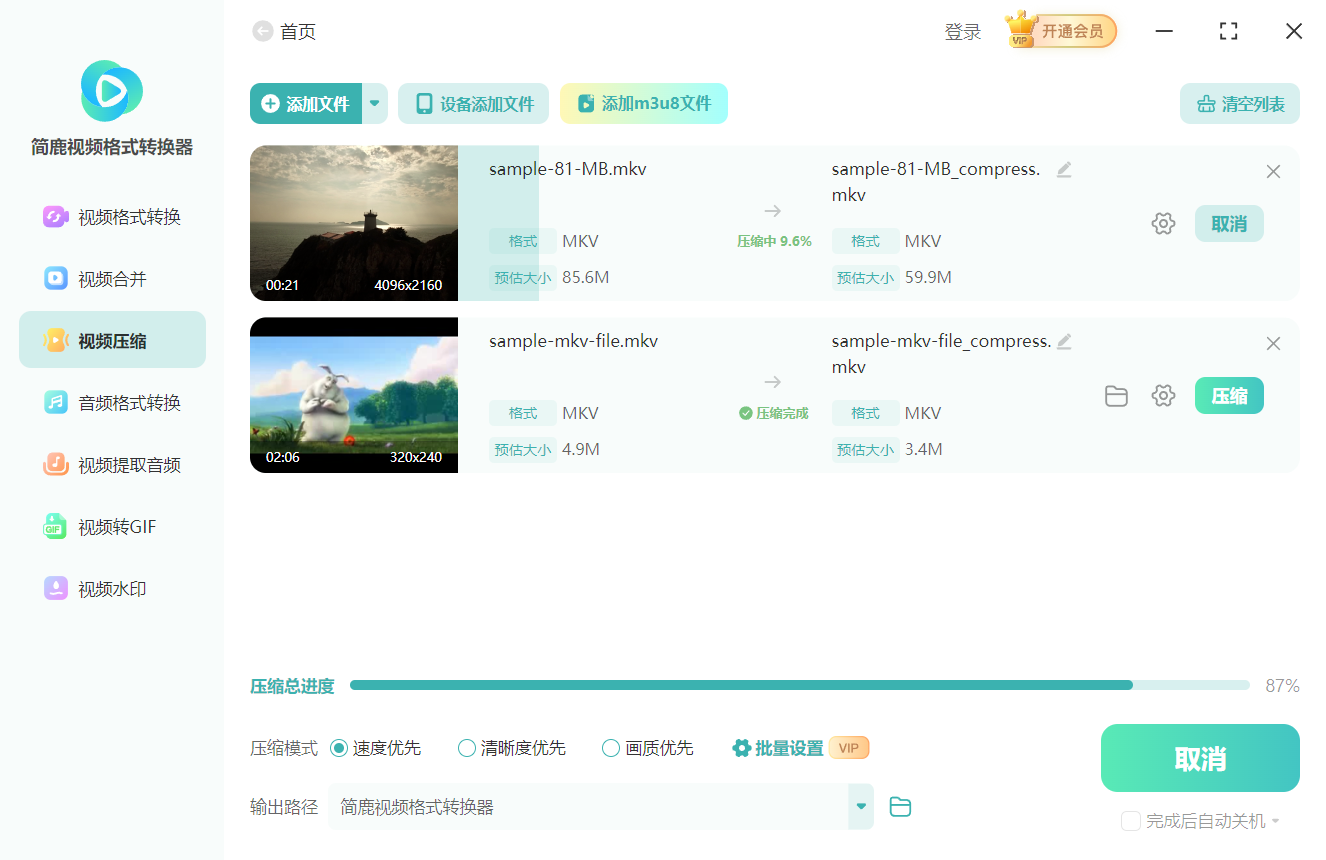This screenshot has width=1326, height=860.
Task: Edit the output name sample-mkv-file_compress.mkv with its pencil icon
Action: coord(1064,342)
